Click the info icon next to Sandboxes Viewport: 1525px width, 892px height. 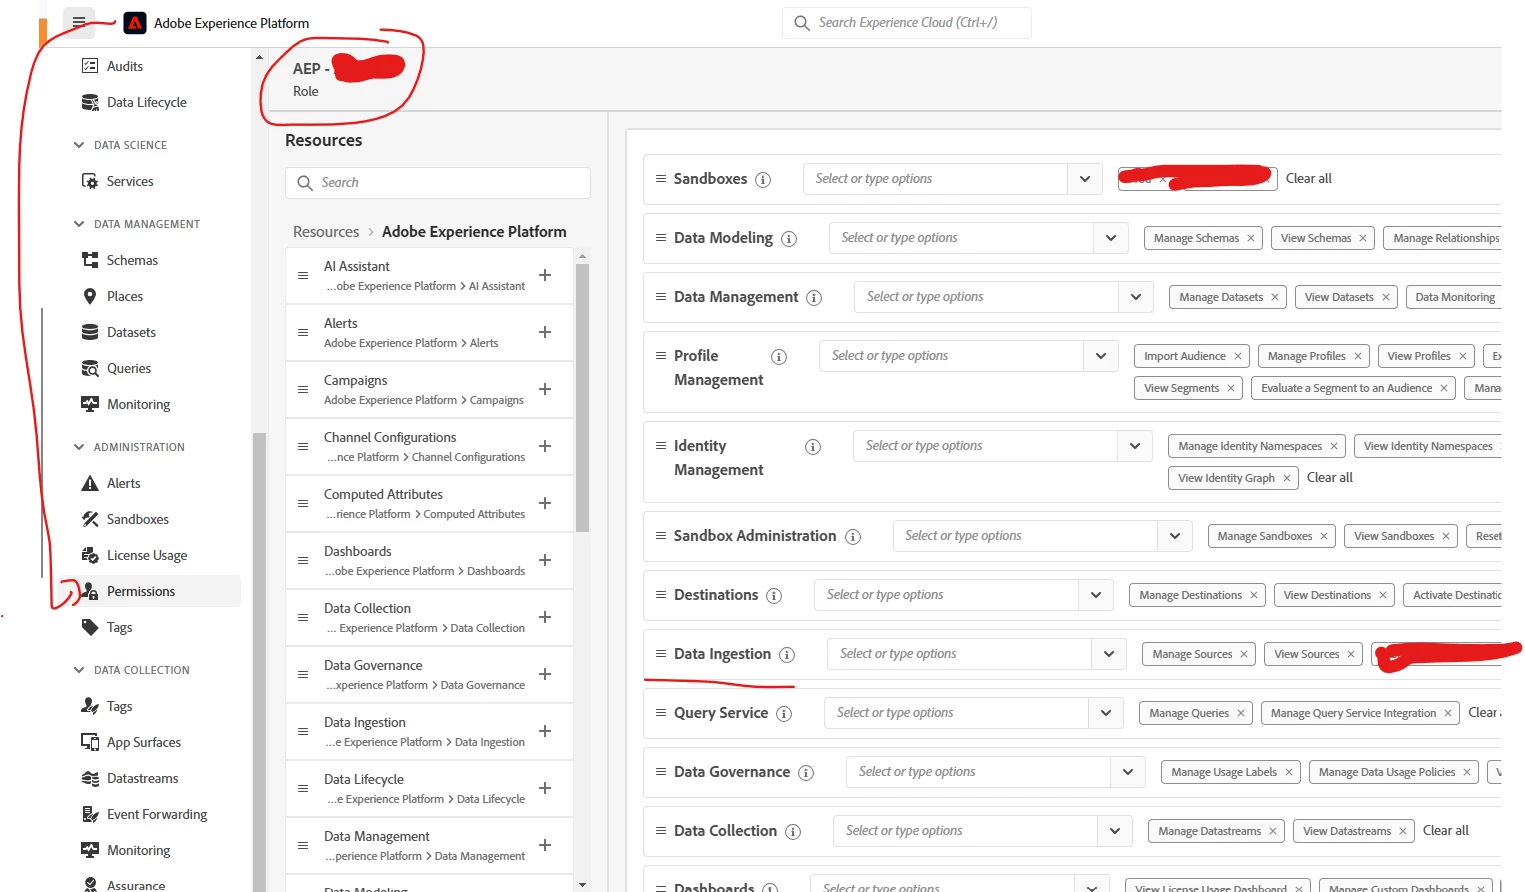(x=763, y=180)
